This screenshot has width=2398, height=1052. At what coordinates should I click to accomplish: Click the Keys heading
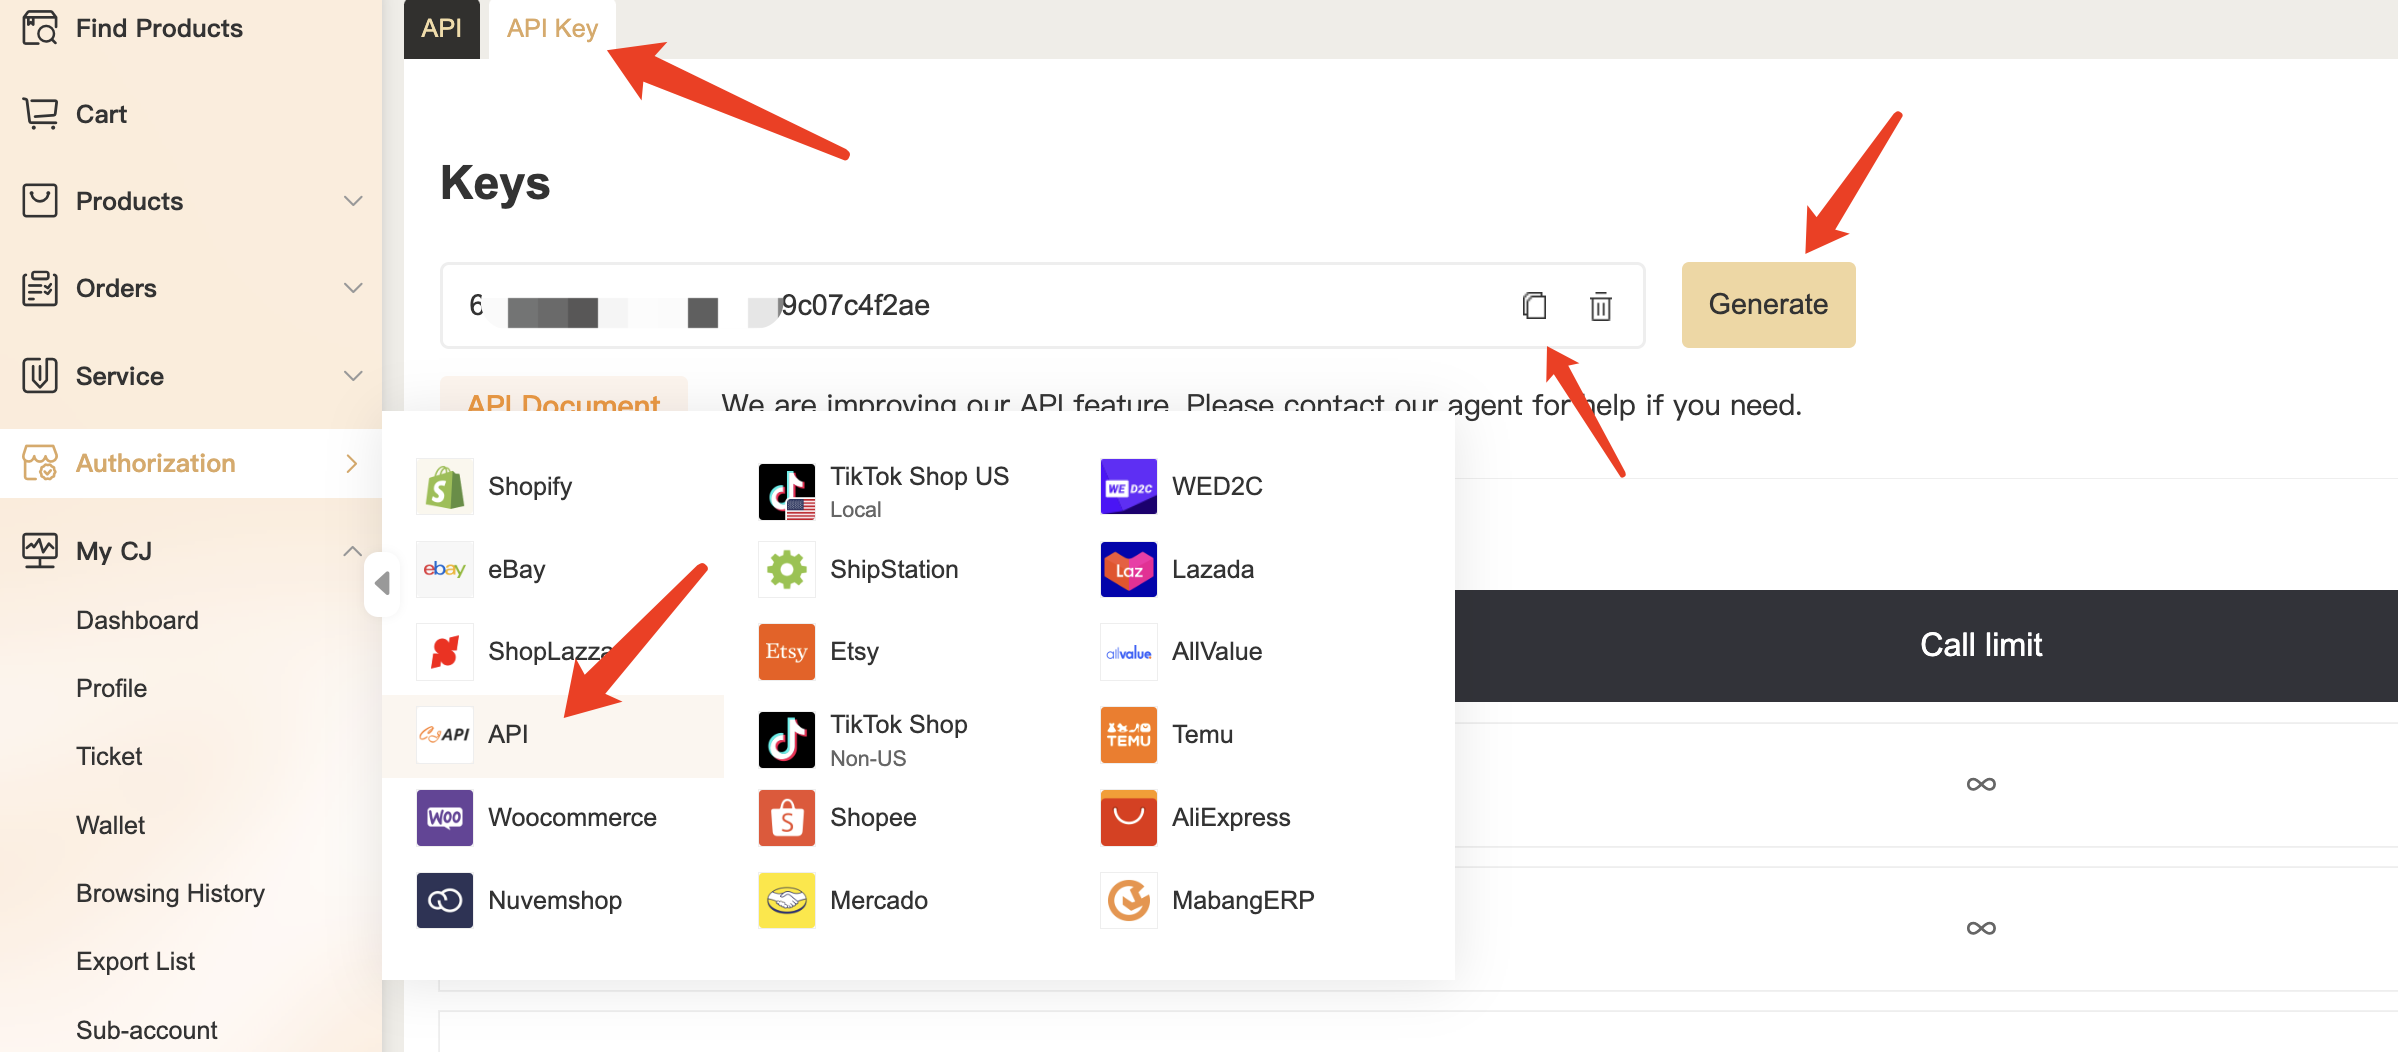(495, 183)
